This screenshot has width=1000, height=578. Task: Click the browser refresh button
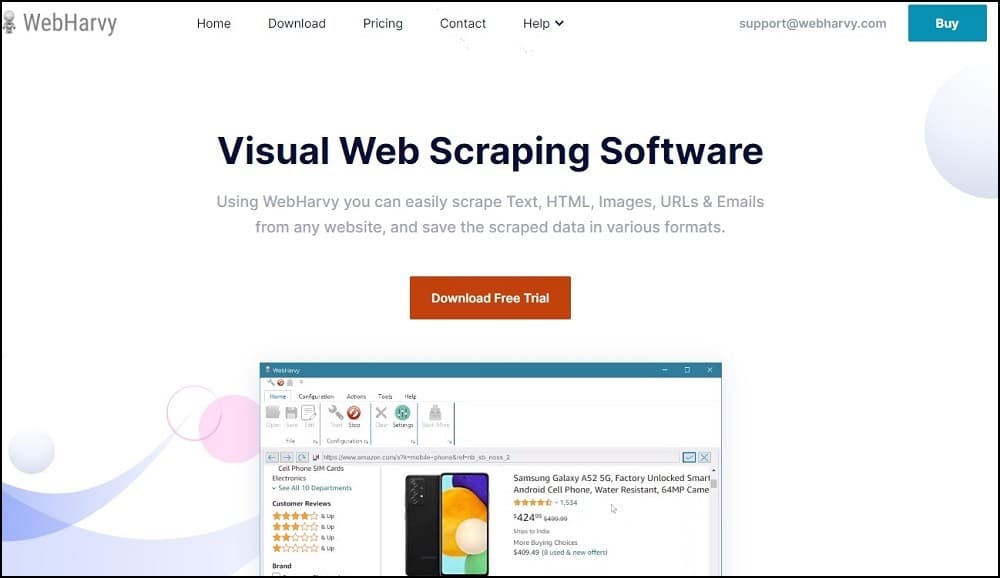pyautogui.click(x=302, y=457)
